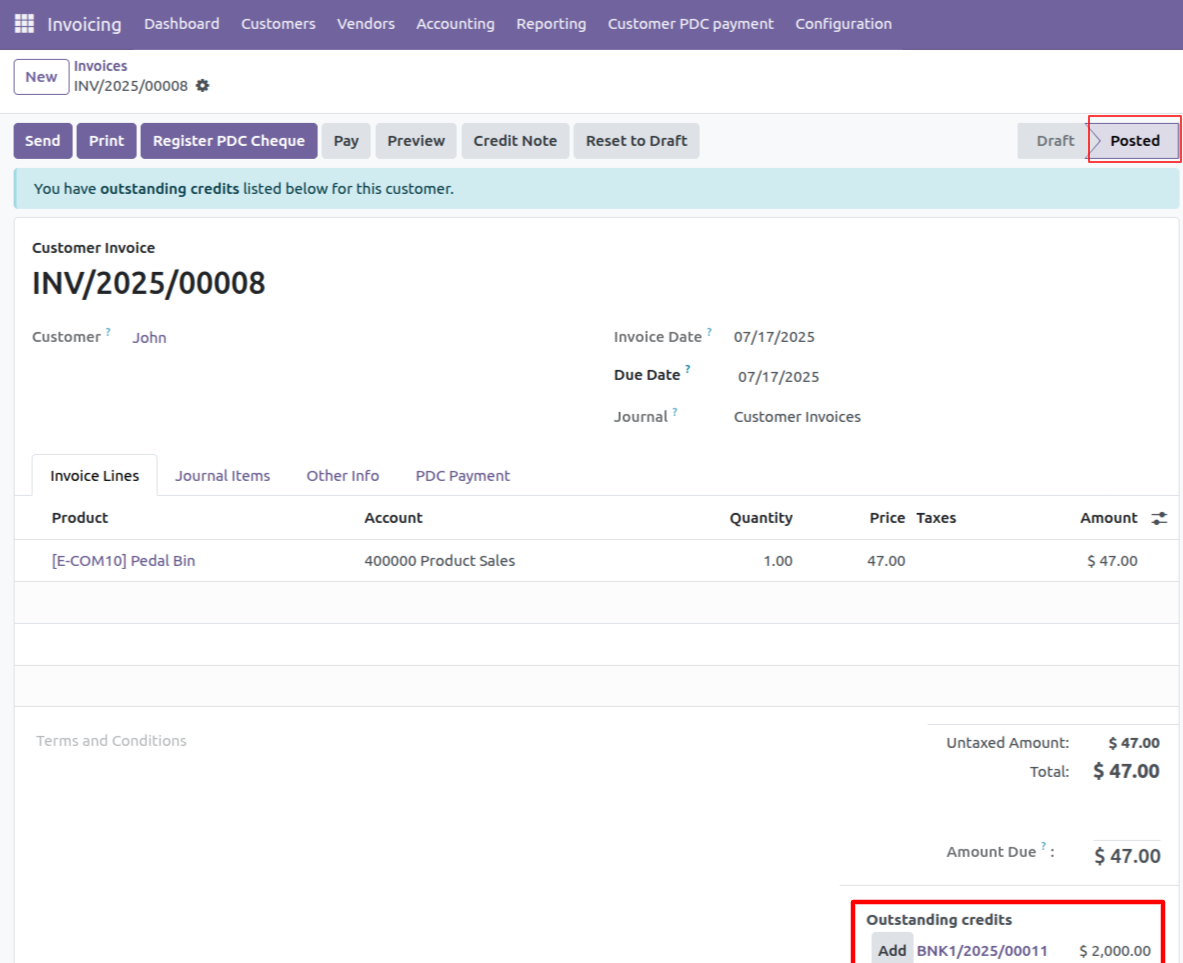The width and height of the screenshot is (1183, 963).
Task: Switch to the Other Info tab
Action: 343,476
